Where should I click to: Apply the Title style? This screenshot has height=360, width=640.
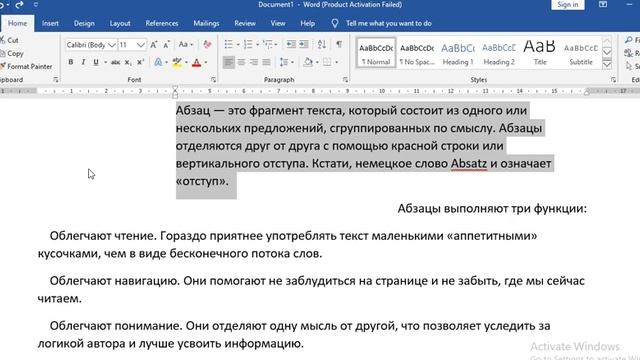pyautogui.click(x=540, y=53)
